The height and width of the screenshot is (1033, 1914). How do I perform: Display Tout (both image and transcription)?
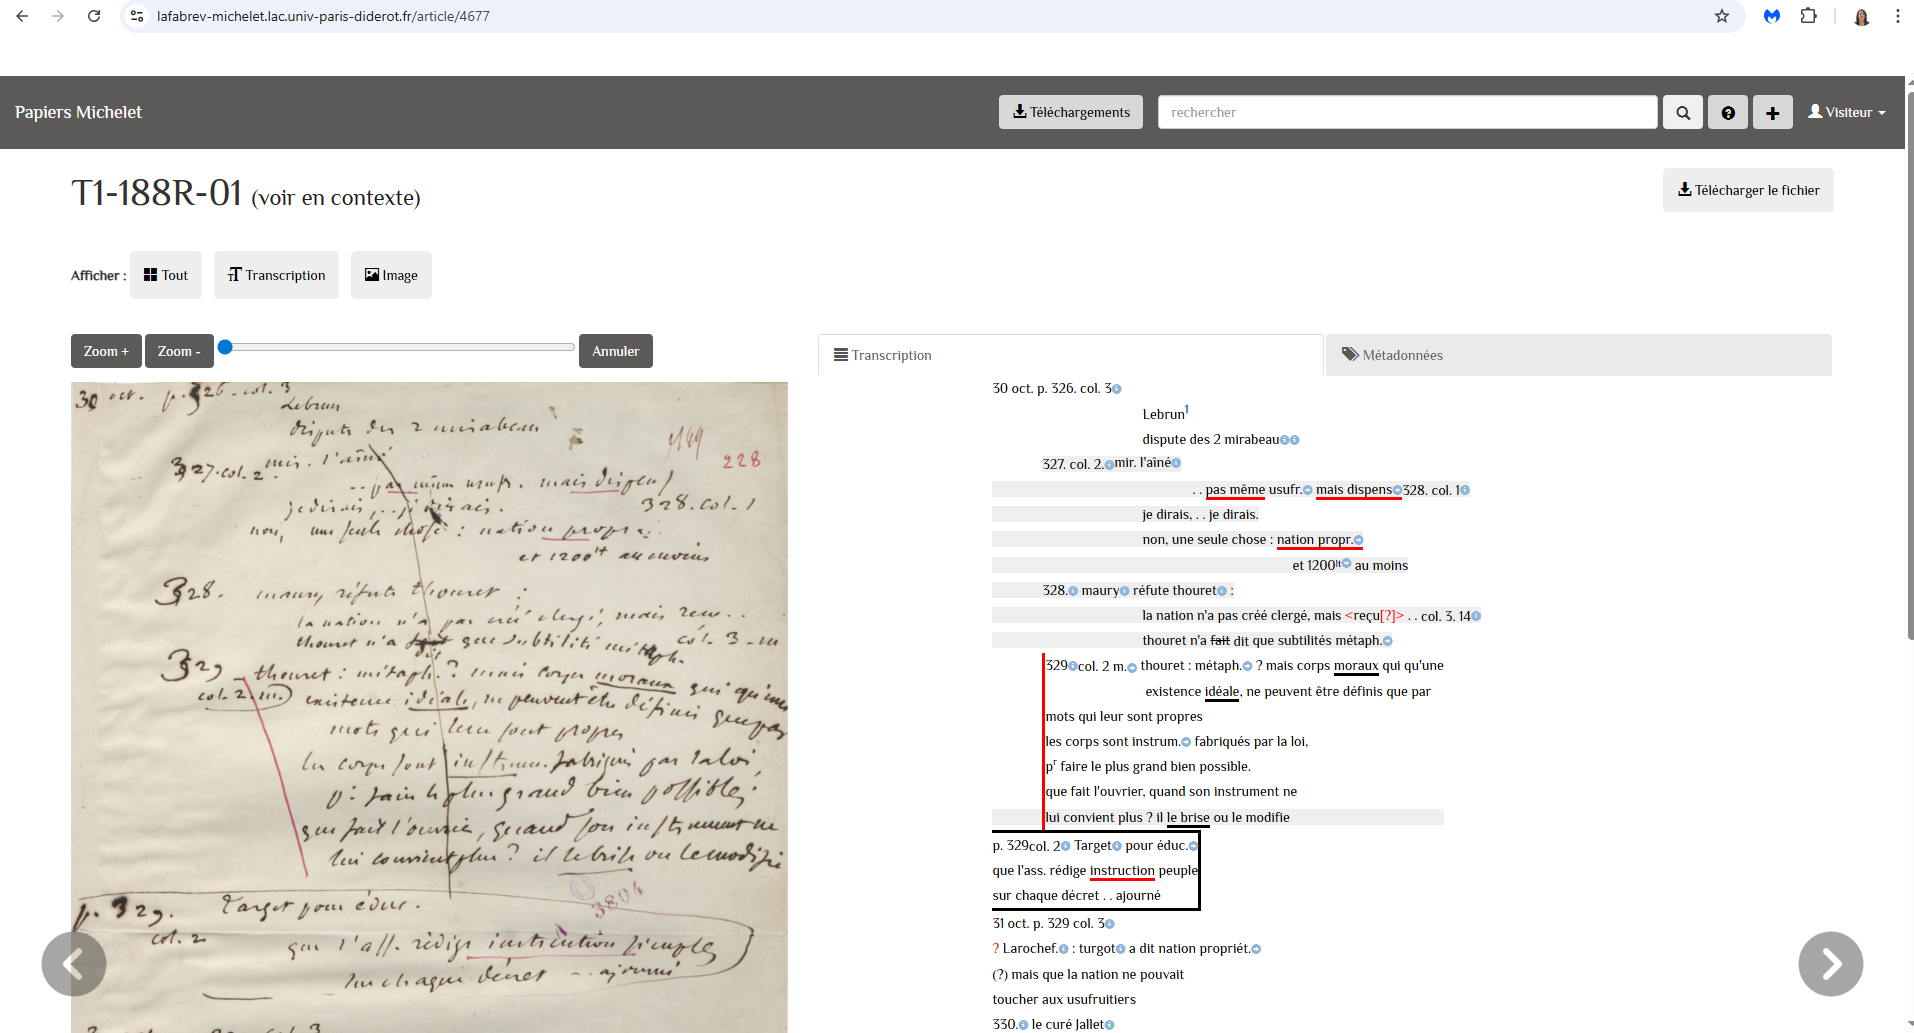[x=166, y=275]
